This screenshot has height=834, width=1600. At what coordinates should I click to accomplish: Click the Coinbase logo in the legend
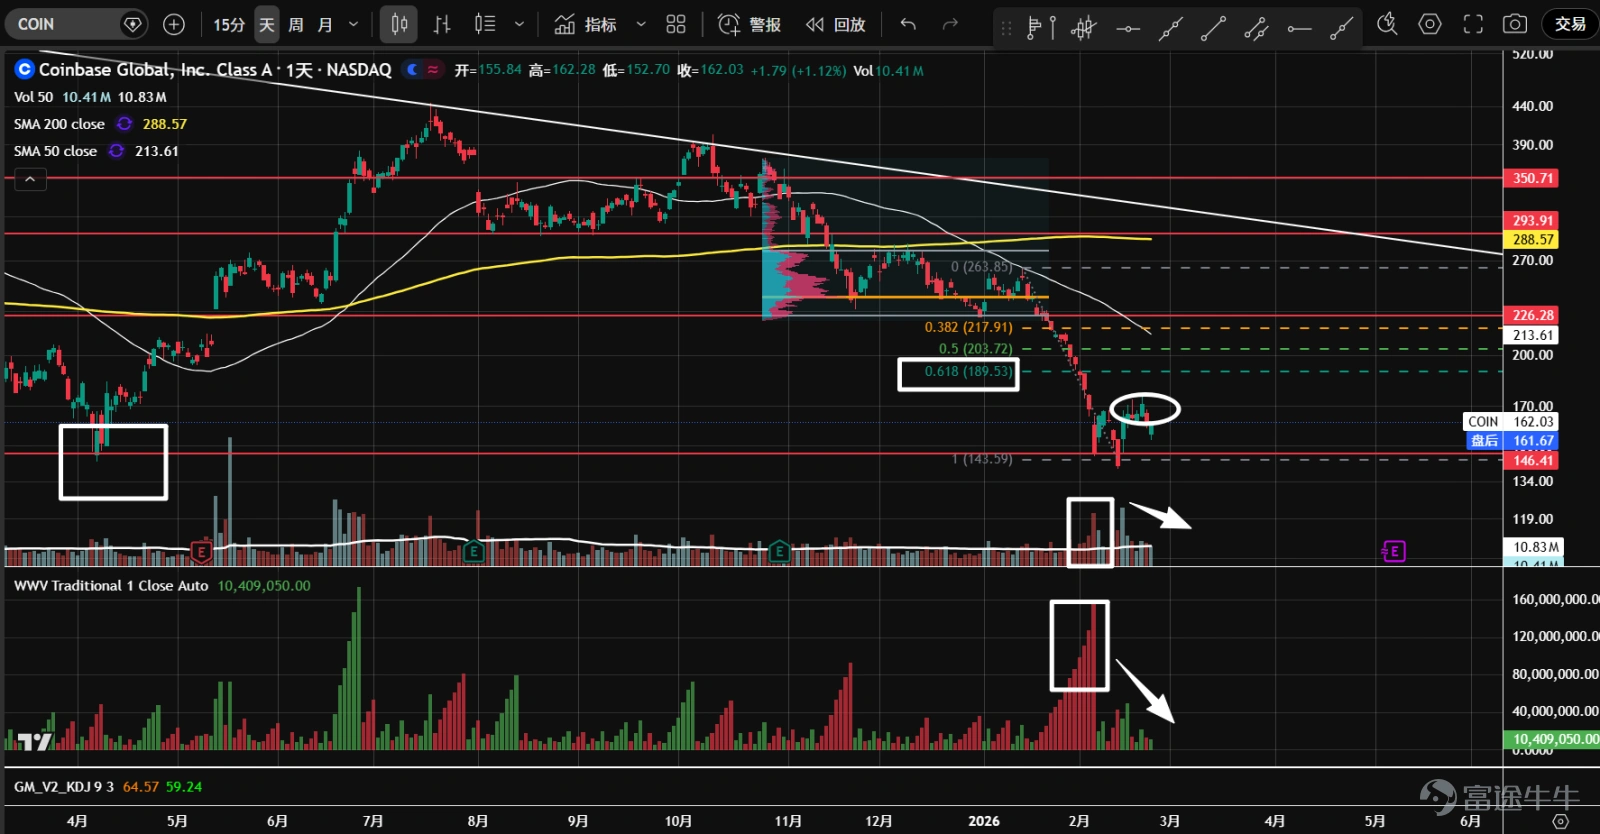(24, 69)
